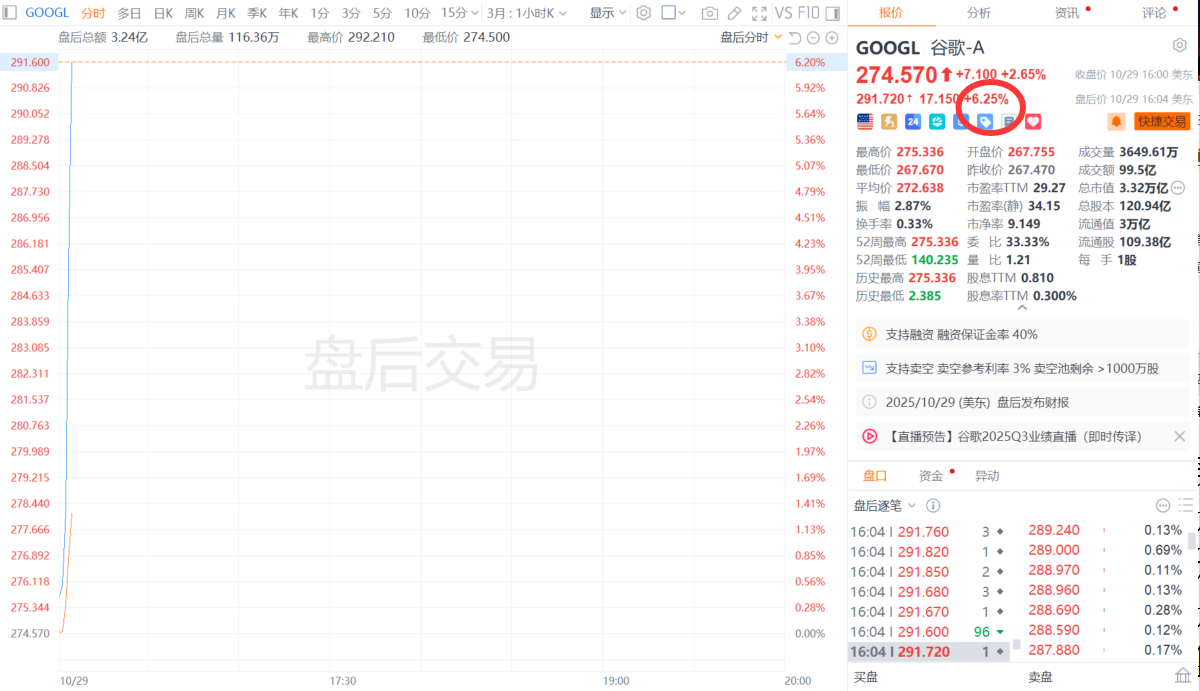Screen dimensions: 1200x691
Task: Toggle the chart layout square box
Action: 669,13
